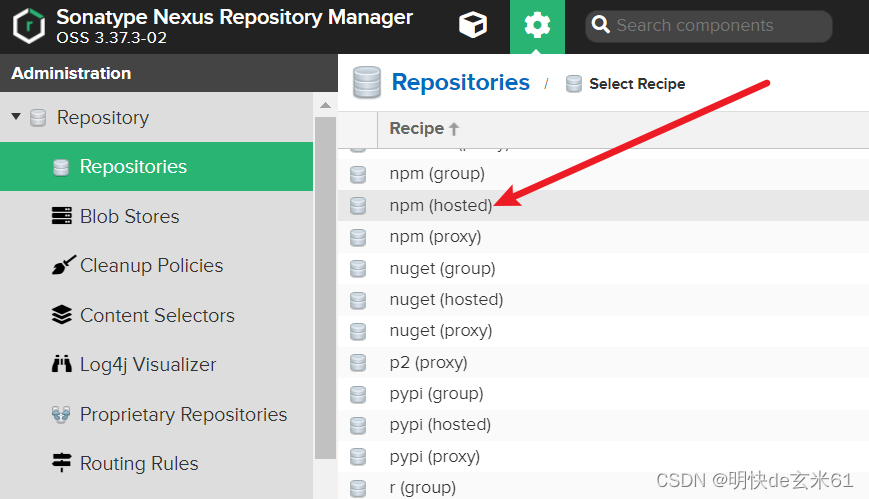Open Proprietary Repositories
869x499 pixels.
183,414
